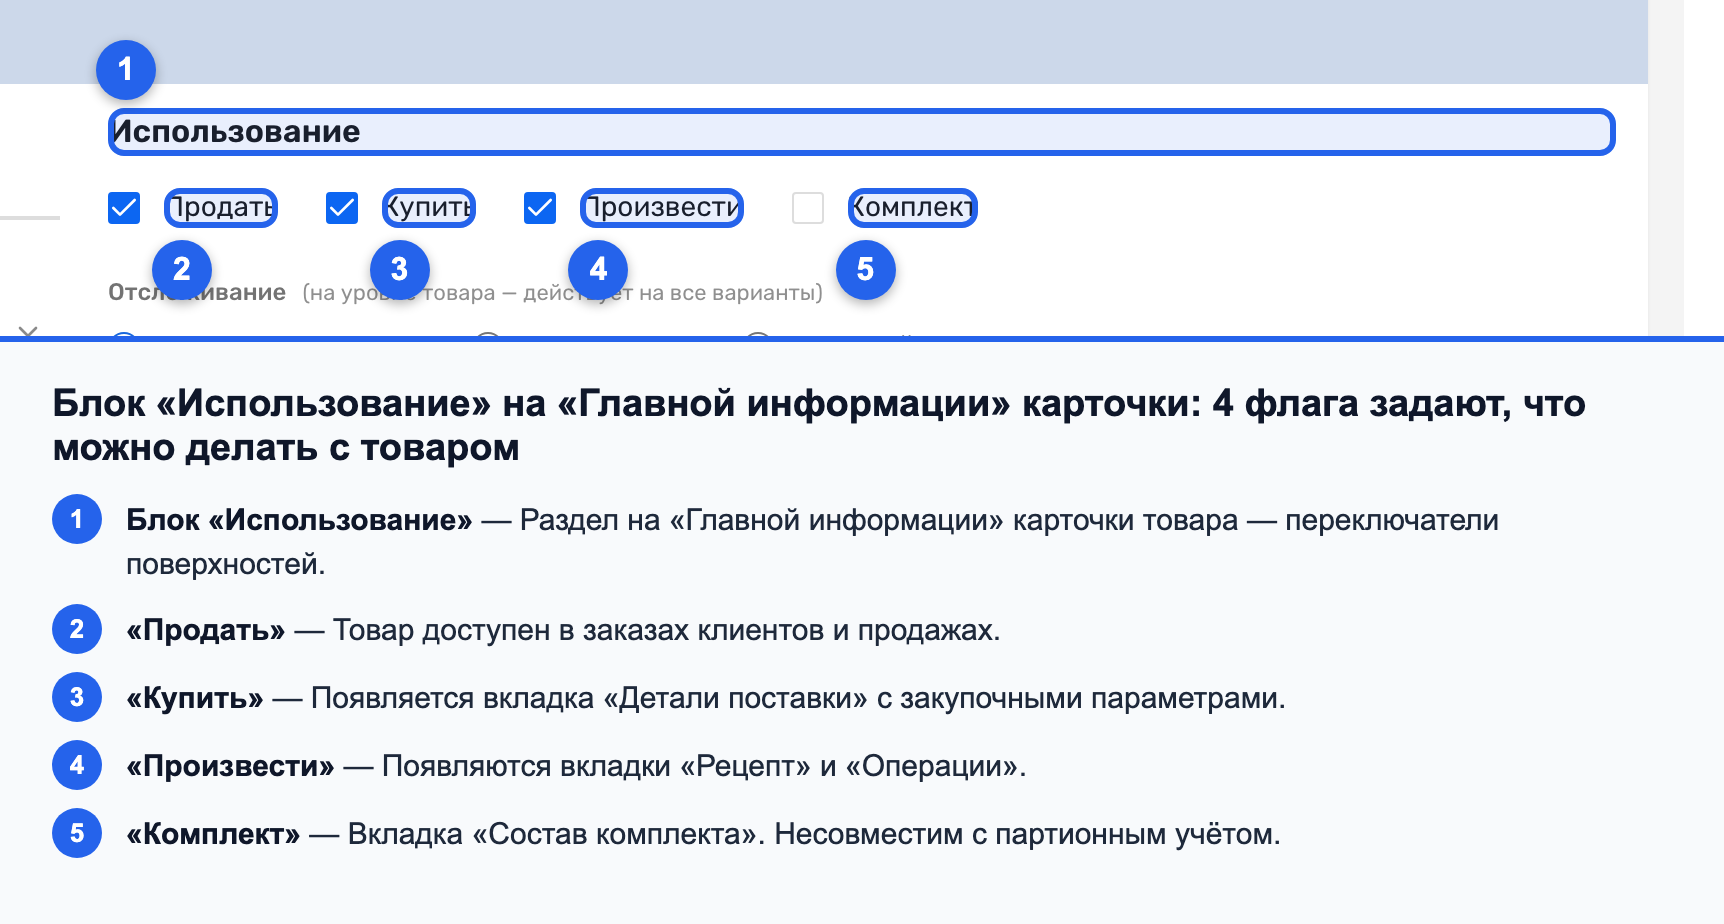Uncheck the «Продать» checkbox
1724x924 pixels.
click(x=124, y=208)
